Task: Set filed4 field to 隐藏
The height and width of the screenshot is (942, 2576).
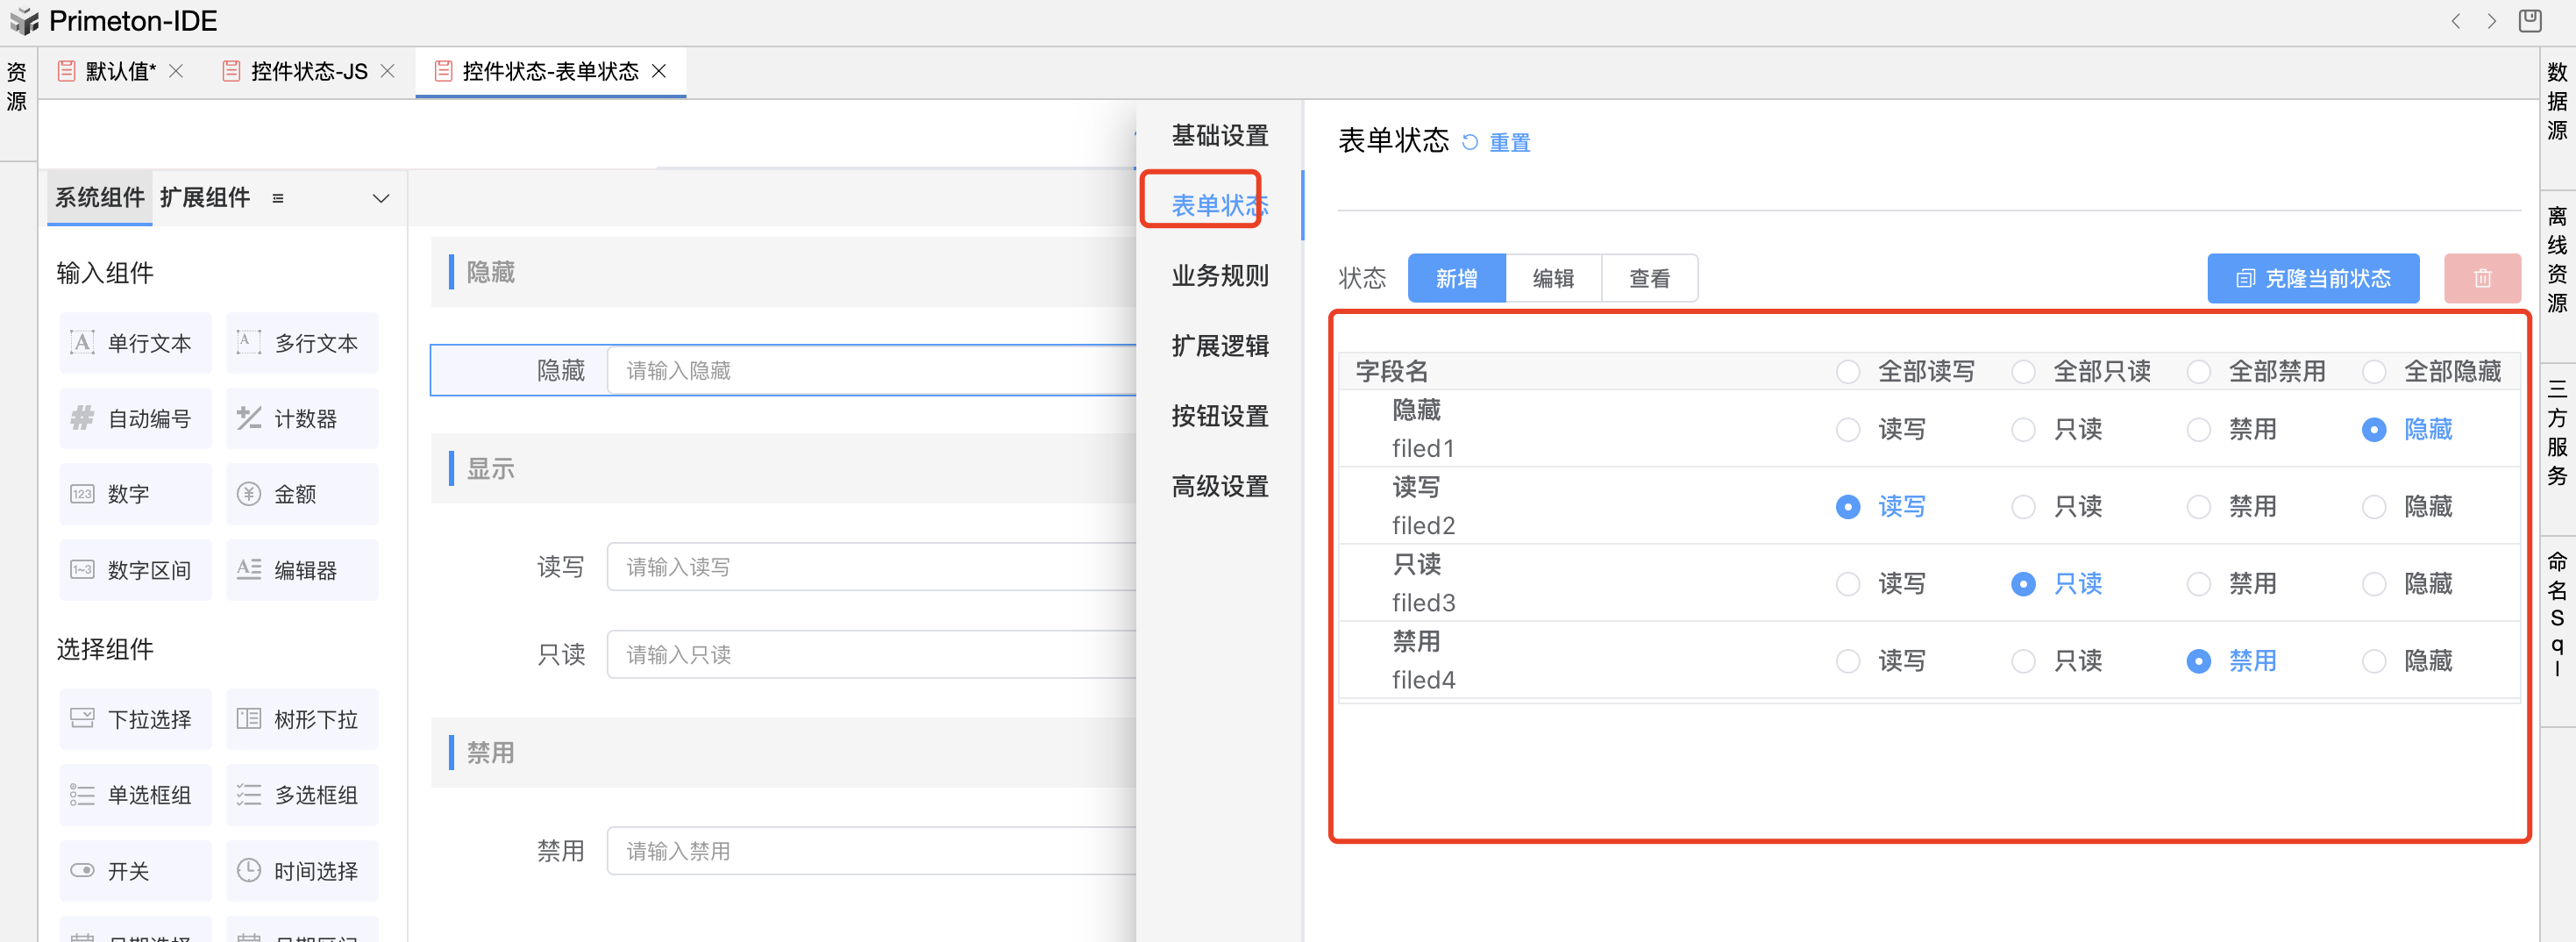Action: coord(2373,661)
